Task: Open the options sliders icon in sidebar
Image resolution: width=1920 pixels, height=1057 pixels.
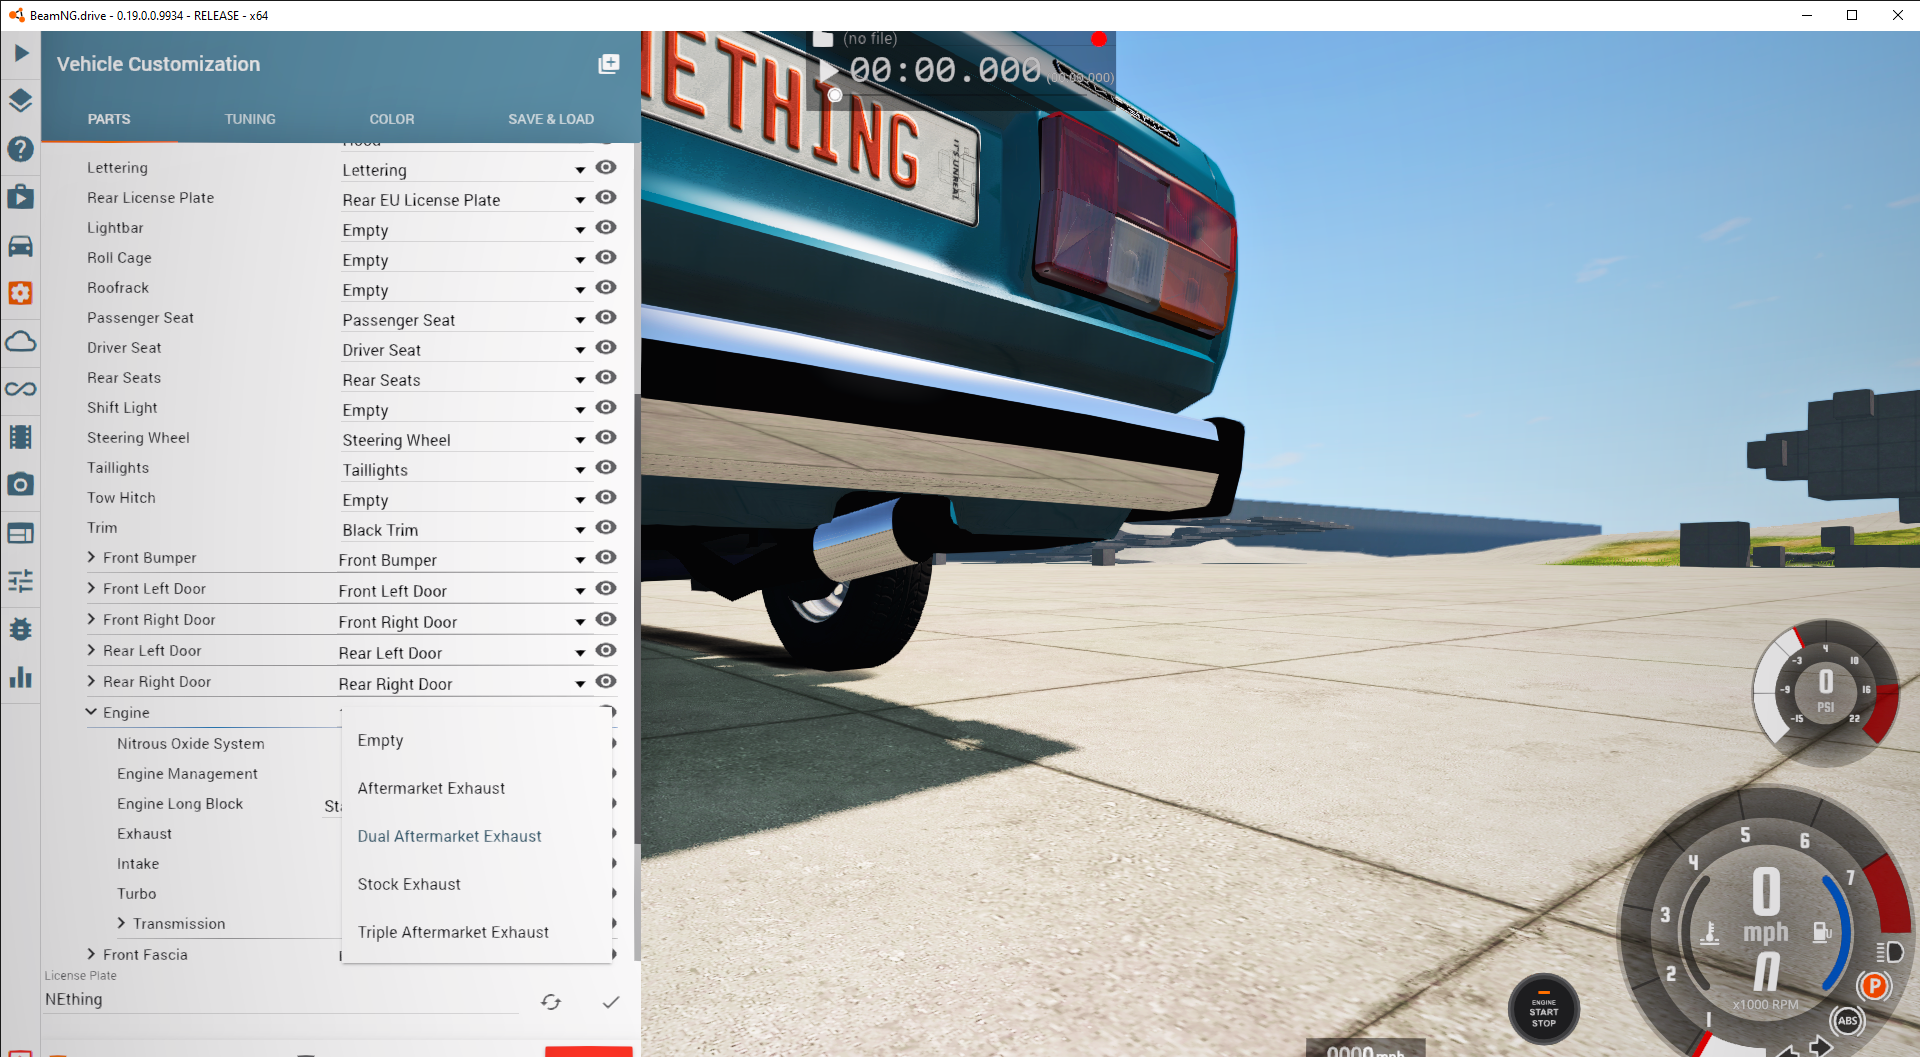Action: (21, 581)
